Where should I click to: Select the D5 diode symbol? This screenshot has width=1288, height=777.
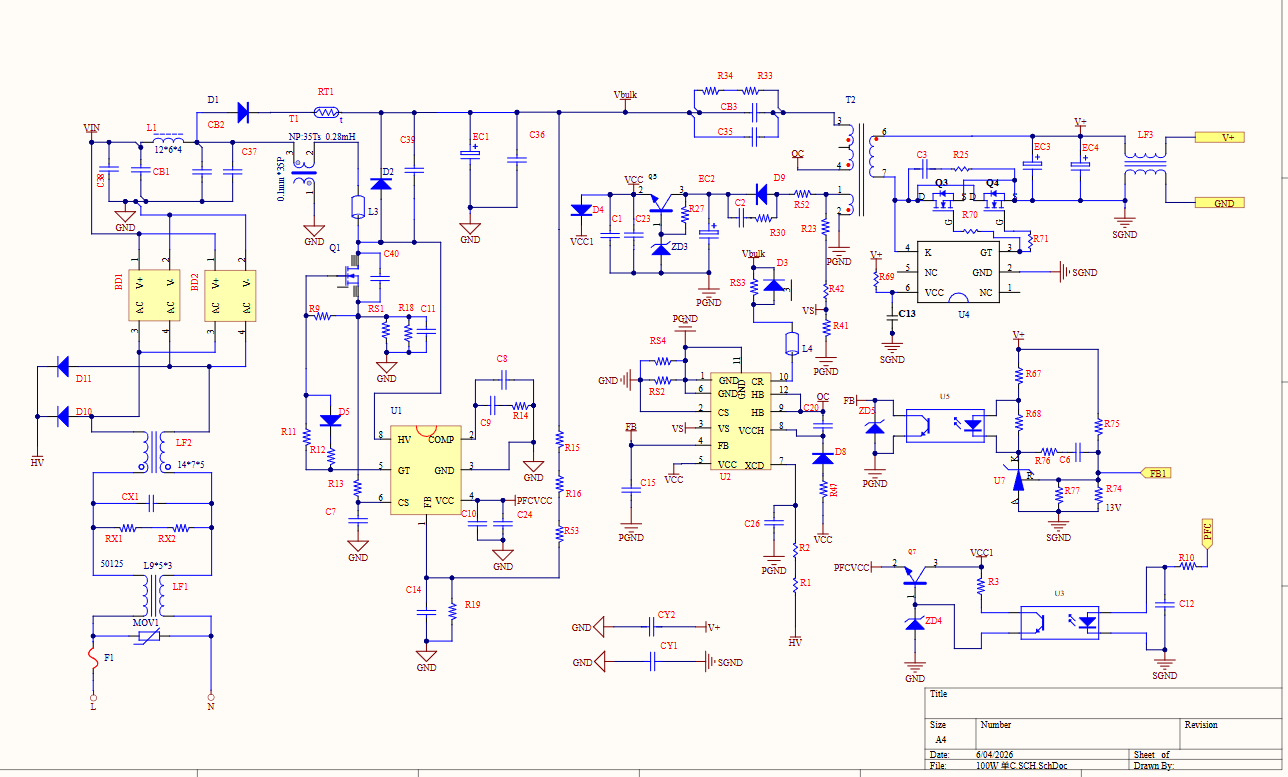330,420
